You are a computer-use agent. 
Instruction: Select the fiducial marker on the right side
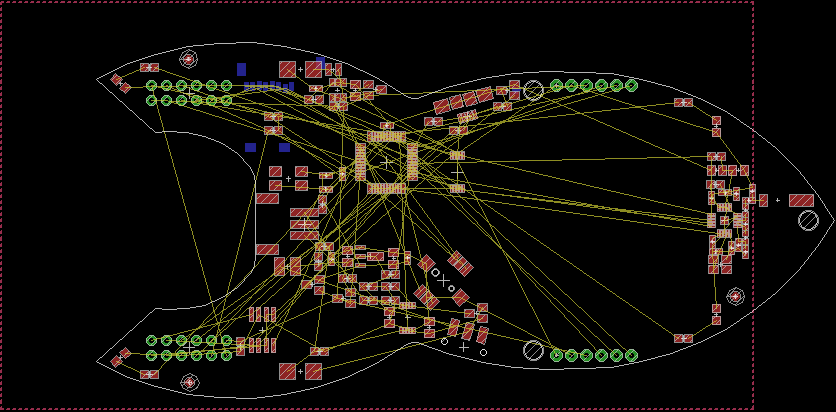[735, 296]
